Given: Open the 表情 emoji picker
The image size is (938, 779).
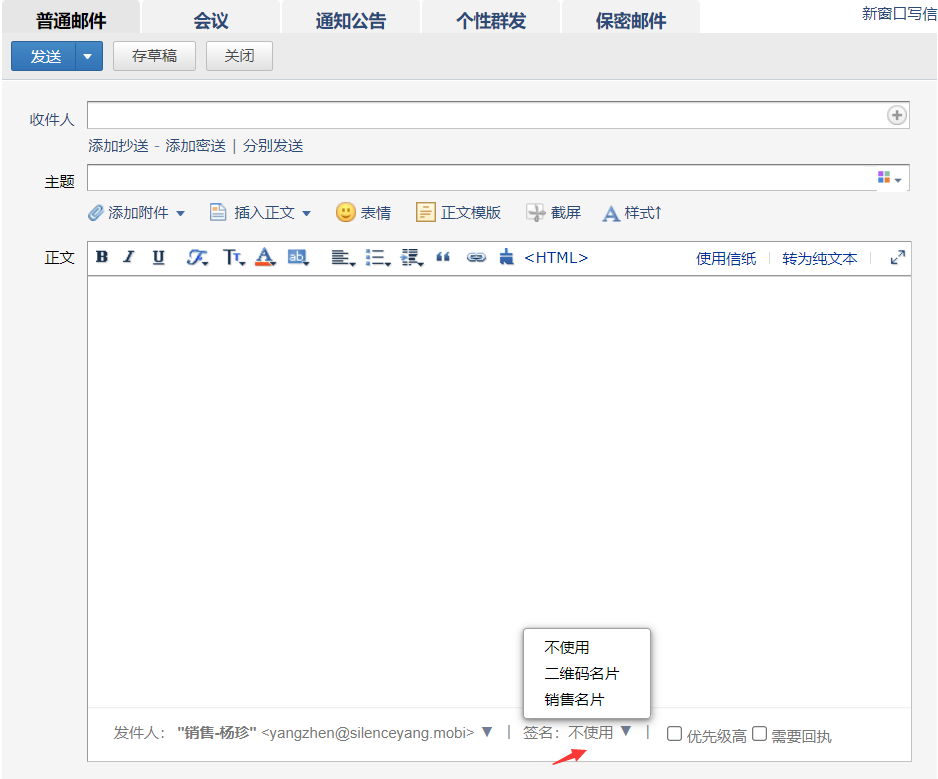Looking at the screenshot, I should [363, 212].
